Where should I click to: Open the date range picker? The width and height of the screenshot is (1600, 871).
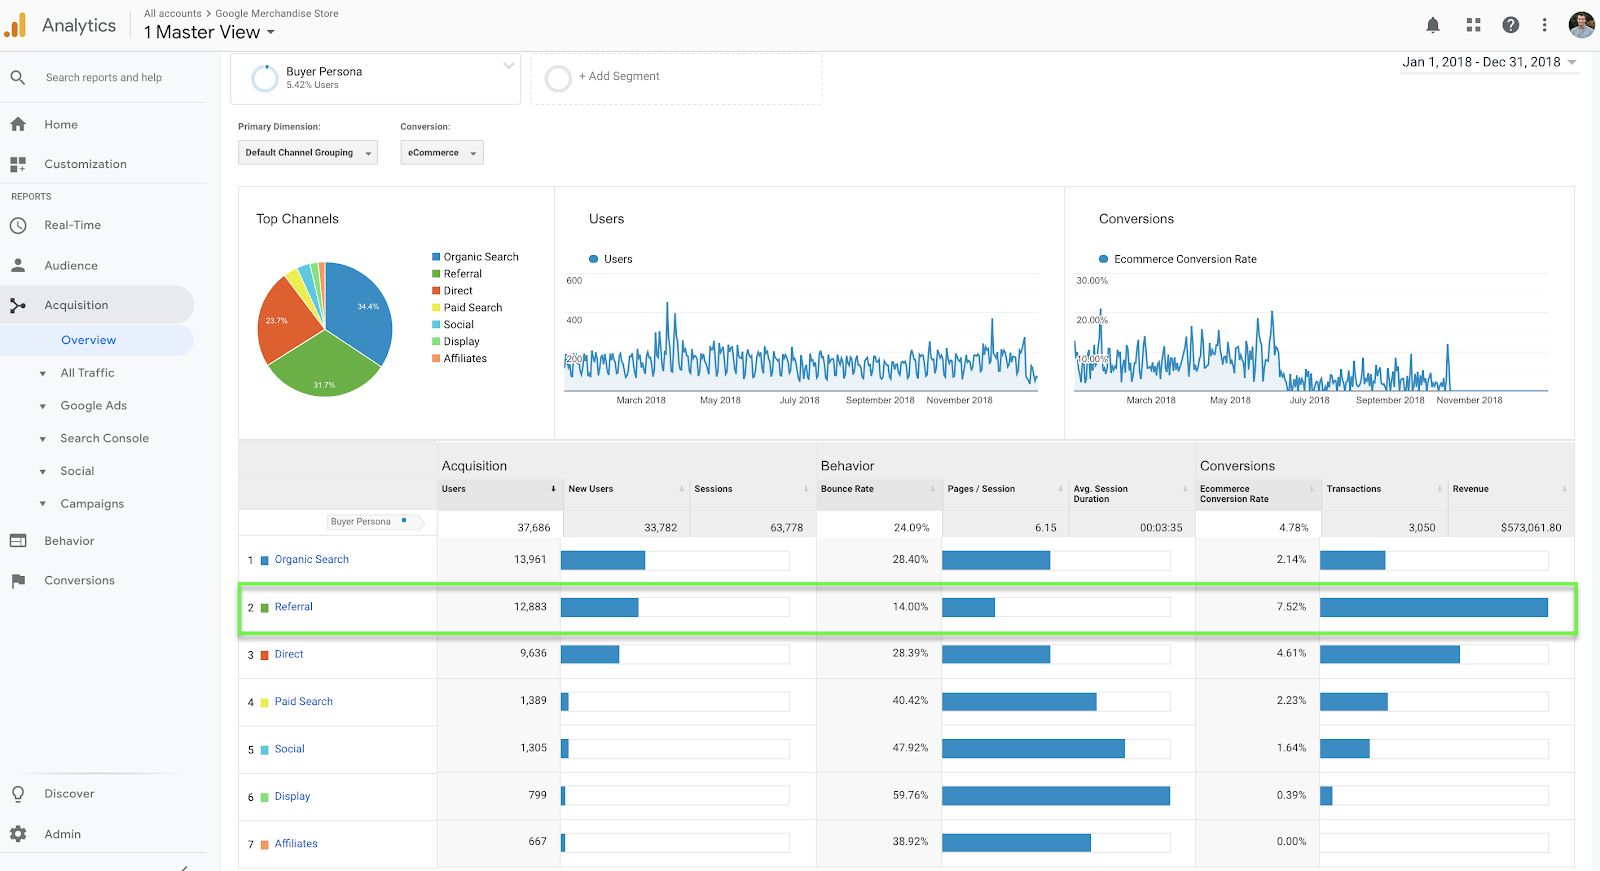pyautogui.click(x=1489, y=62)
